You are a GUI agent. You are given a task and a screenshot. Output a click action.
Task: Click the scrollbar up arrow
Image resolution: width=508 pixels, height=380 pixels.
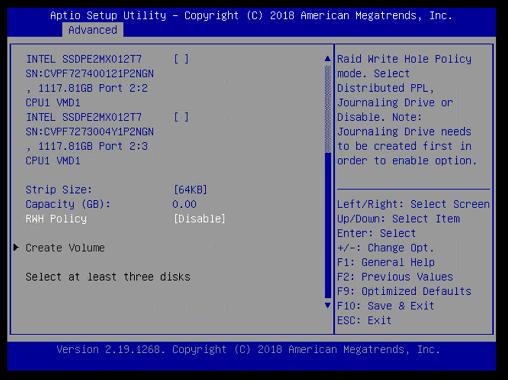[328, 59]
